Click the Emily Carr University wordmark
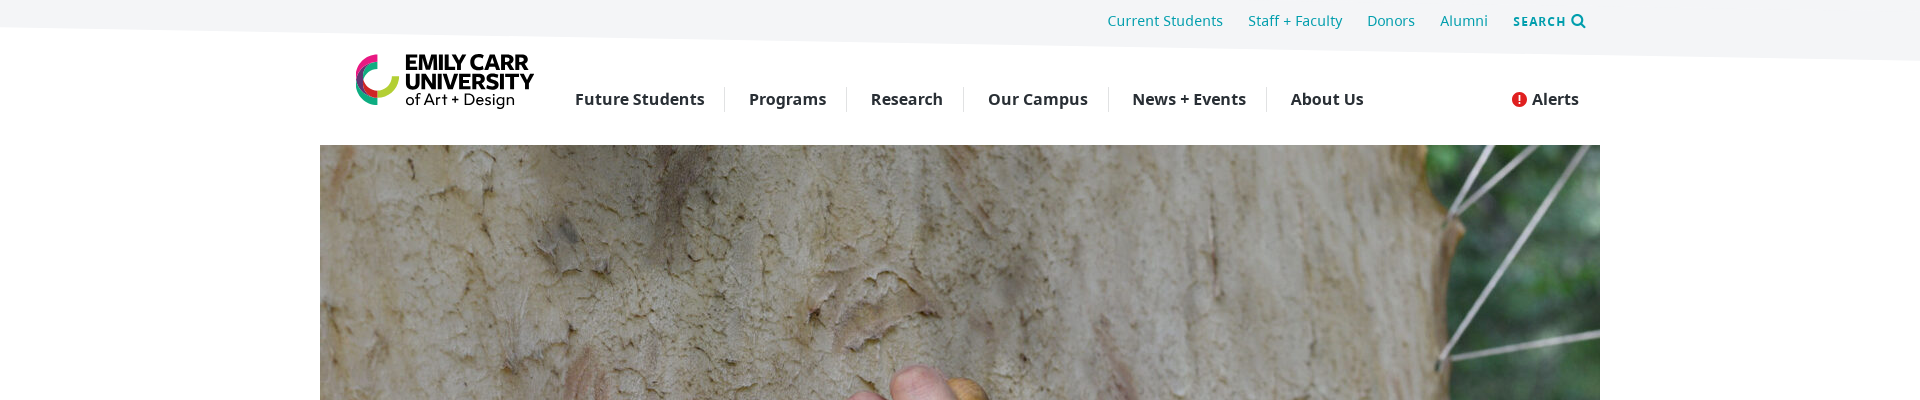The width and height of the screenshot is (1920, 400). pos(469,72)
